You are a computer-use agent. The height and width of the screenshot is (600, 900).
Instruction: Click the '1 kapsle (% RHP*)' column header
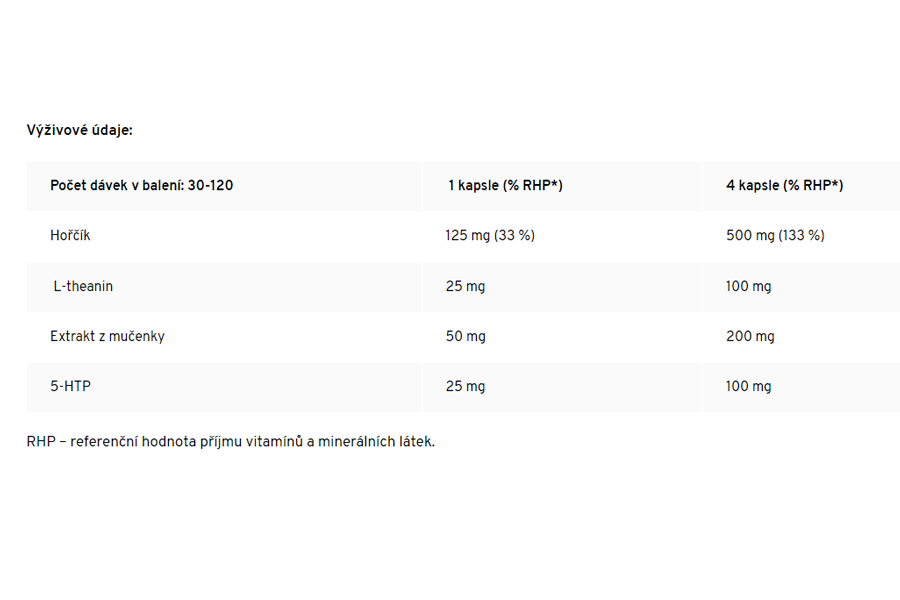pyautogui.click(x=505, y=185)
